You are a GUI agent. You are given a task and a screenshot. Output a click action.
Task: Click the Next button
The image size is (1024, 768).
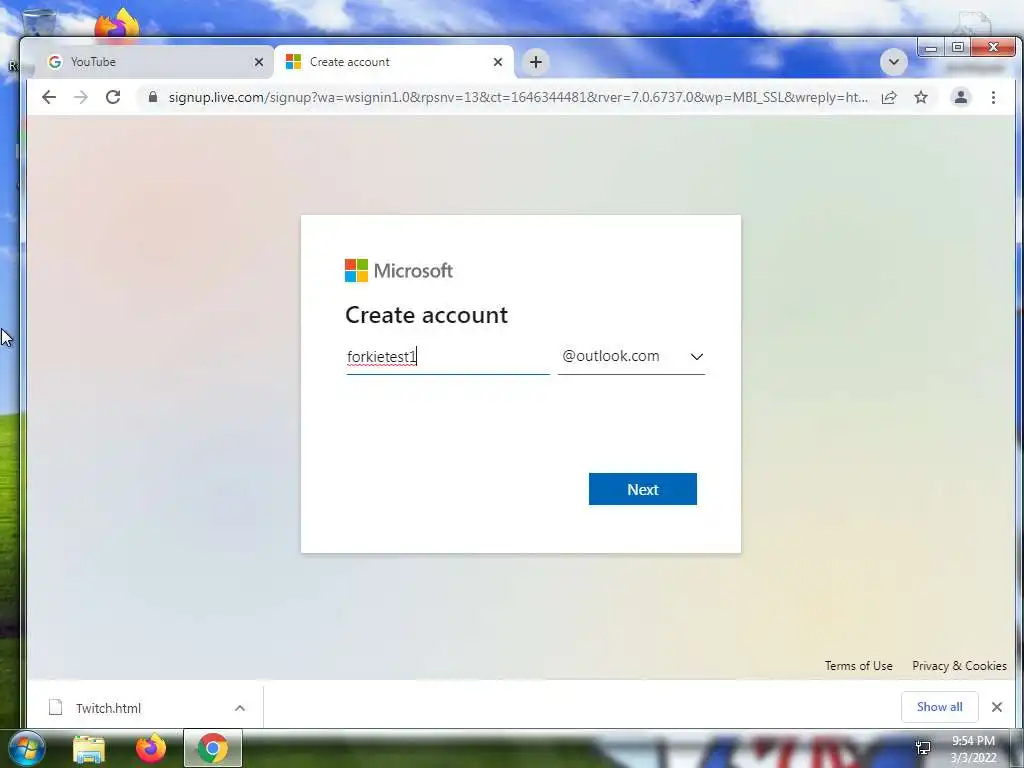643,489
